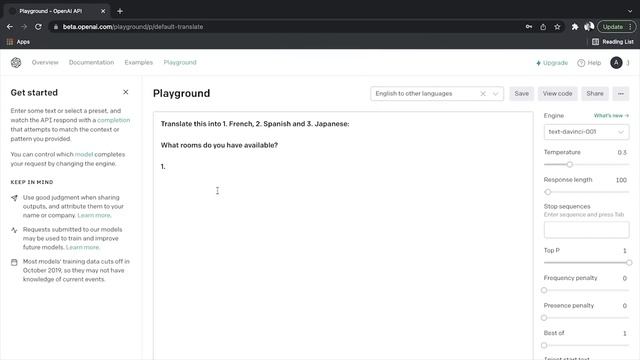Follow the completion link

coord(113,120)
